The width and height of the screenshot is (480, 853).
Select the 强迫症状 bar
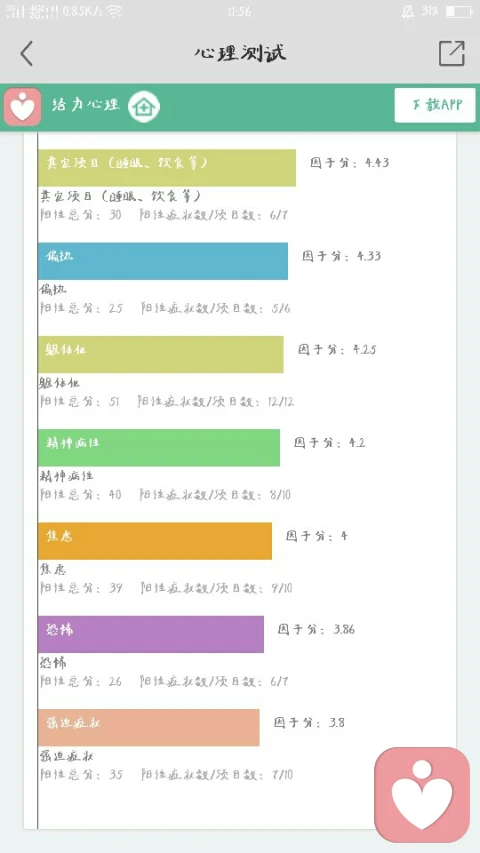tap(149, 727)
